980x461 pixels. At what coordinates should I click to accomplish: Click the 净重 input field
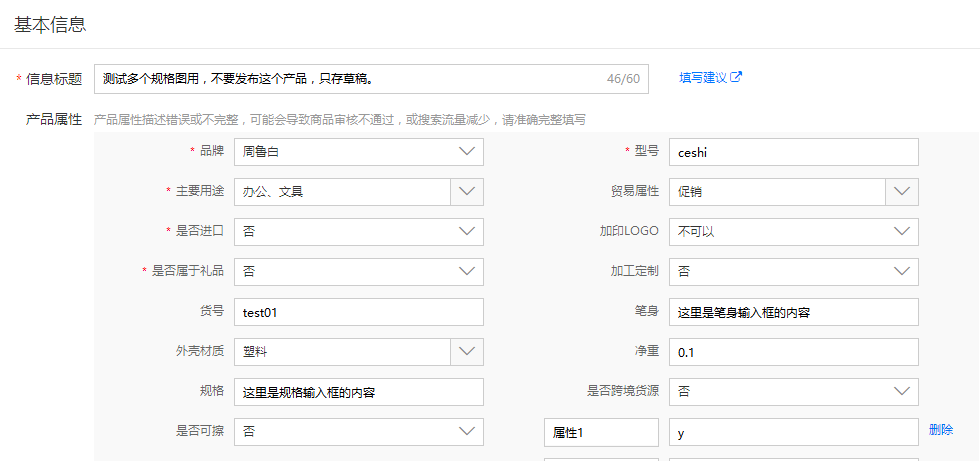click(x=792, y=352)
